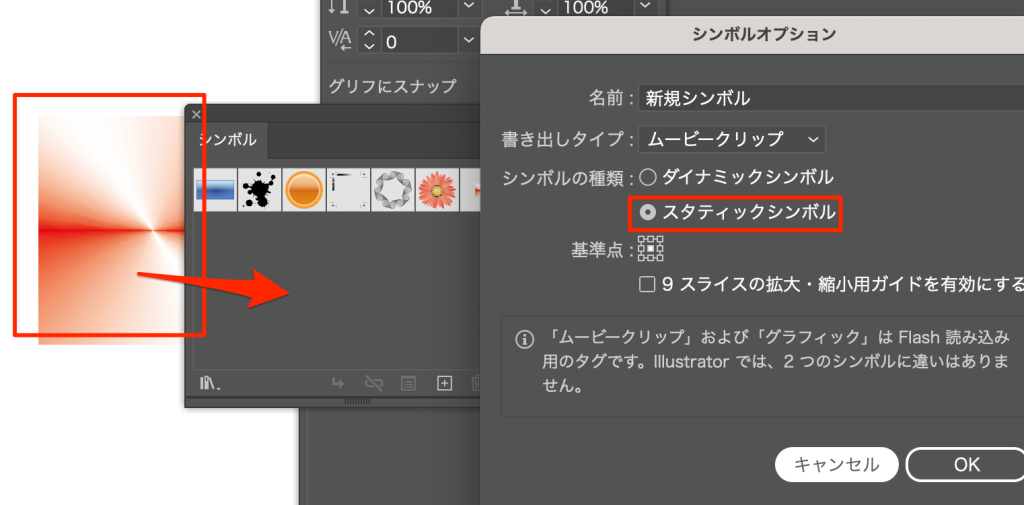Click in the 名前 text field
This screenshot has width=1024, height=505.
[x=830, y=98]
